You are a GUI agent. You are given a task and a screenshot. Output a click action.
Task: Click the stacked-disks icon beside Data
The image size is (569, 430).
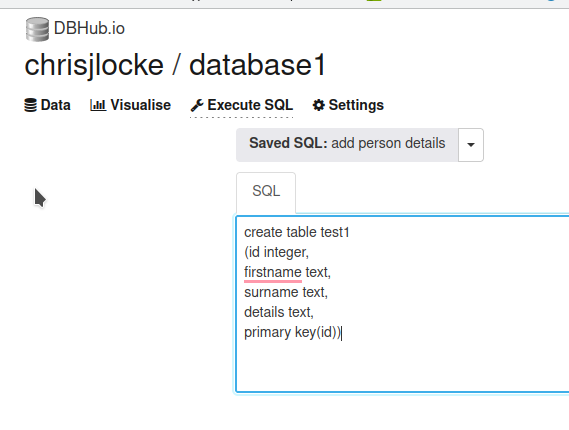pos(30,105)
